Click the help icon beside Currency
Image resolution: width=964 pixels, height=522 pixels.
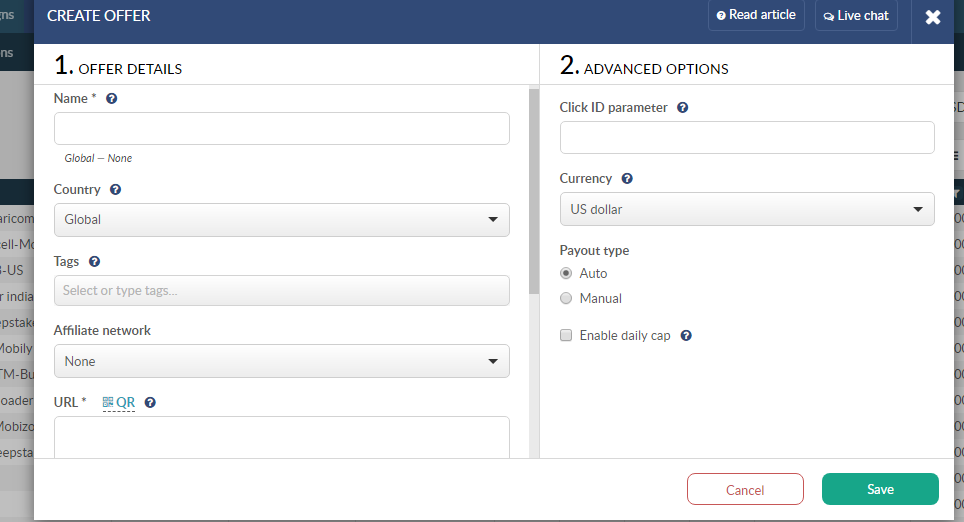pyautogui.click(x=627, y=179)
